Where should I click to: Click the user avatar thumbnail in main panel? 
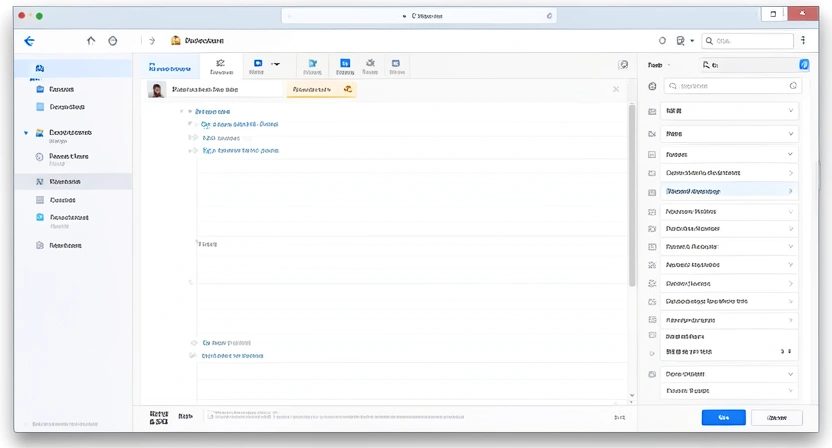tap(156, 90)
